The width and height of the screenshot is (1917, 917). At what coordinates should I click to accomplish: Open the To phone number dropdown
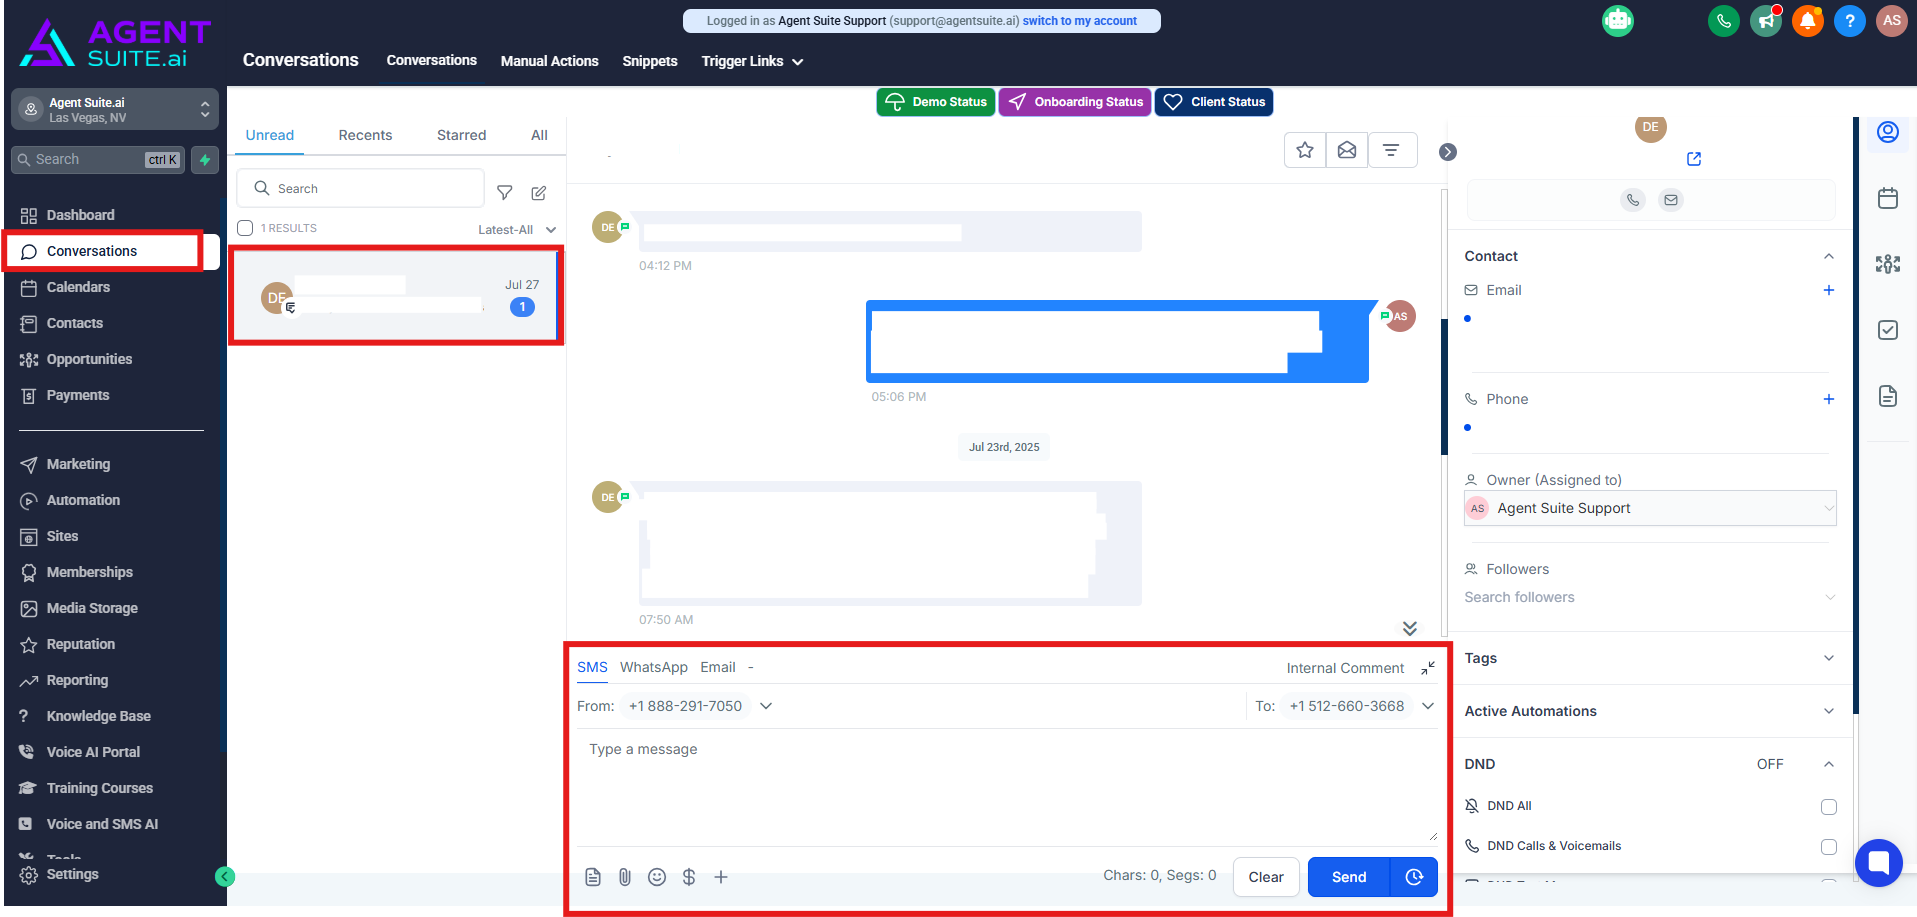[1360, 706]
